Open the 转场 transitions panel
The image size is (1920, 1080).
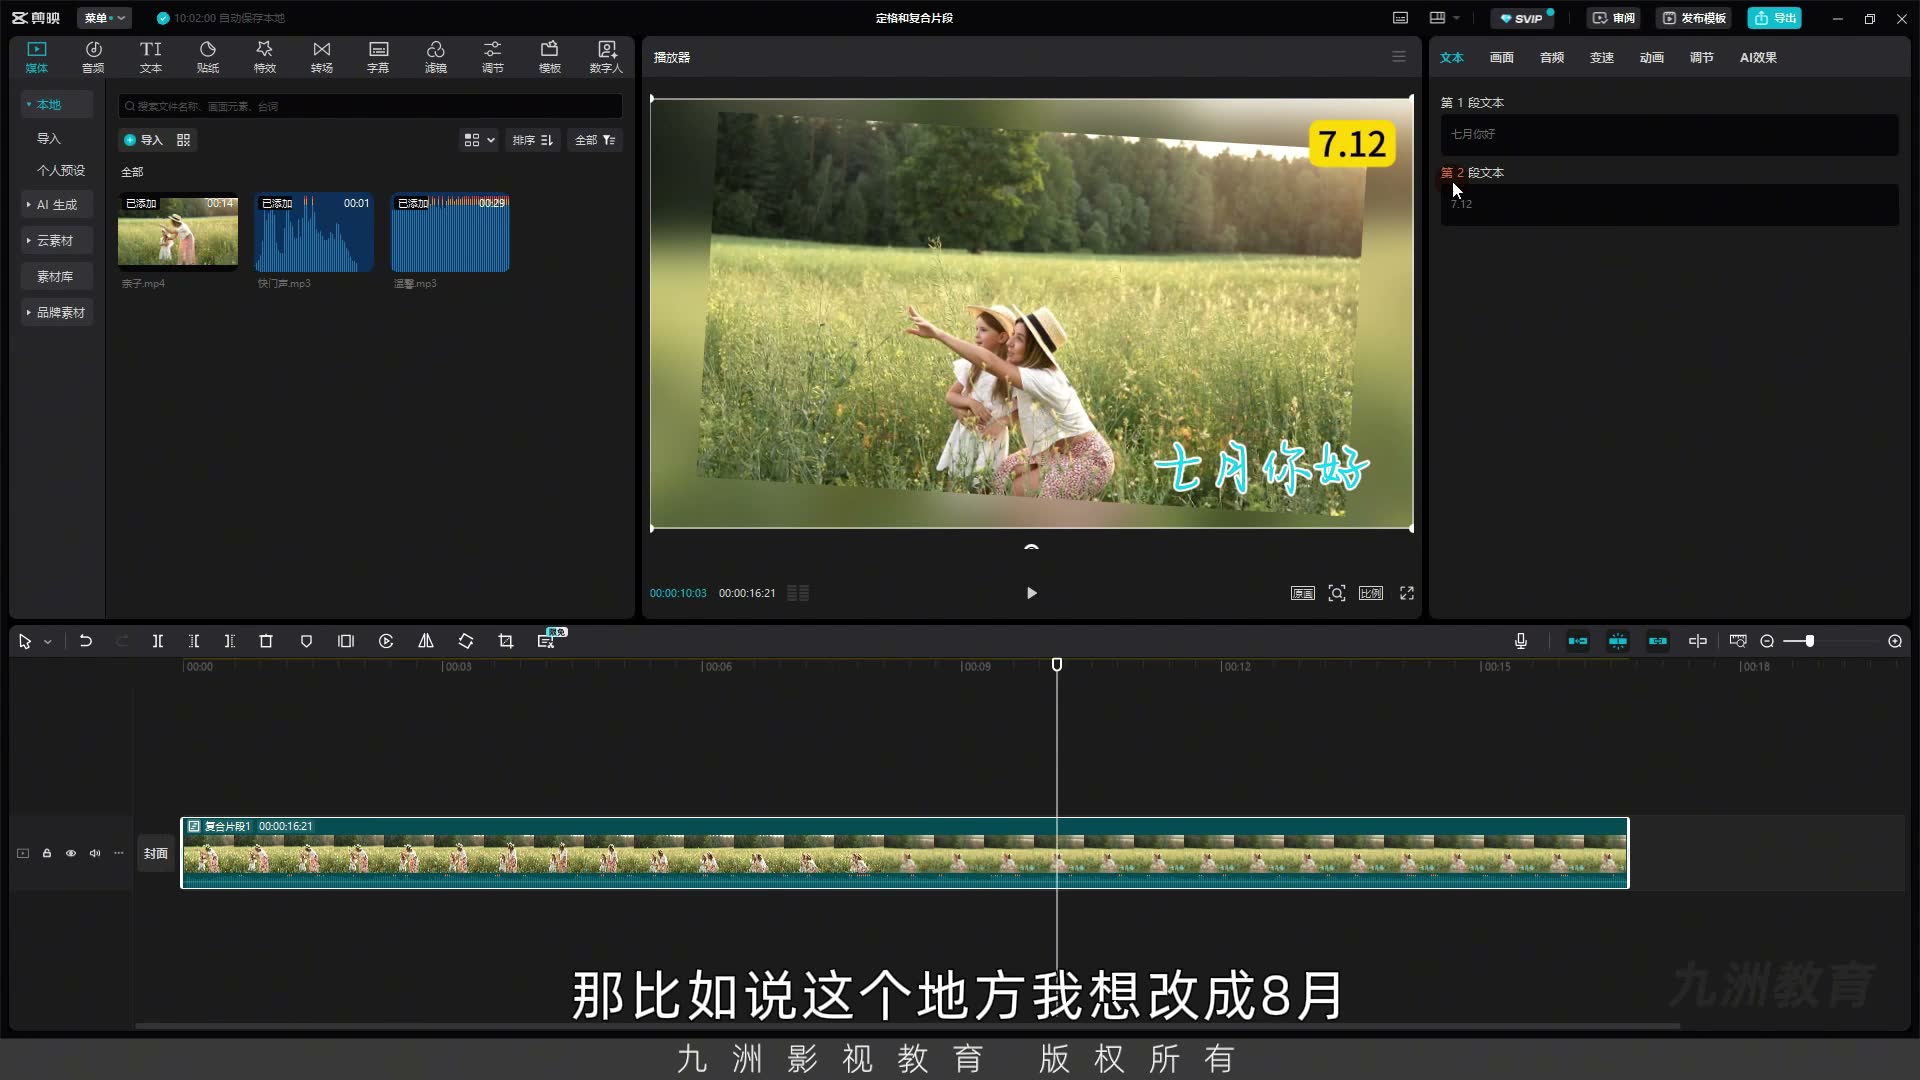coord(322,57)
